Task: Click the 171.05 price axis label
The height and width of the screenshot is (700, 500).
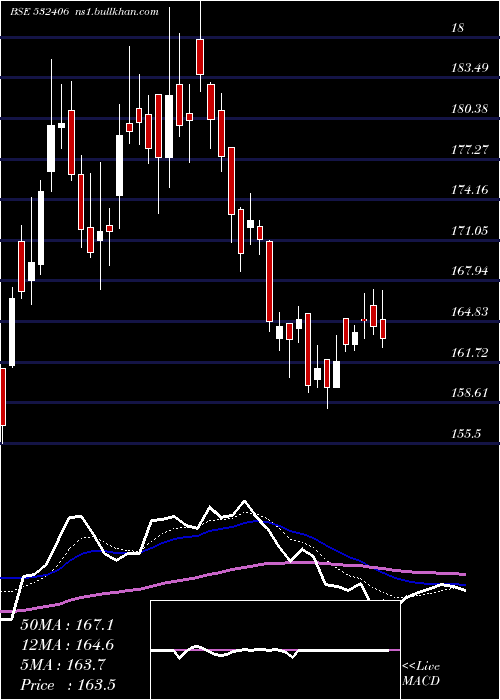Action: click(x=470, y=231)
